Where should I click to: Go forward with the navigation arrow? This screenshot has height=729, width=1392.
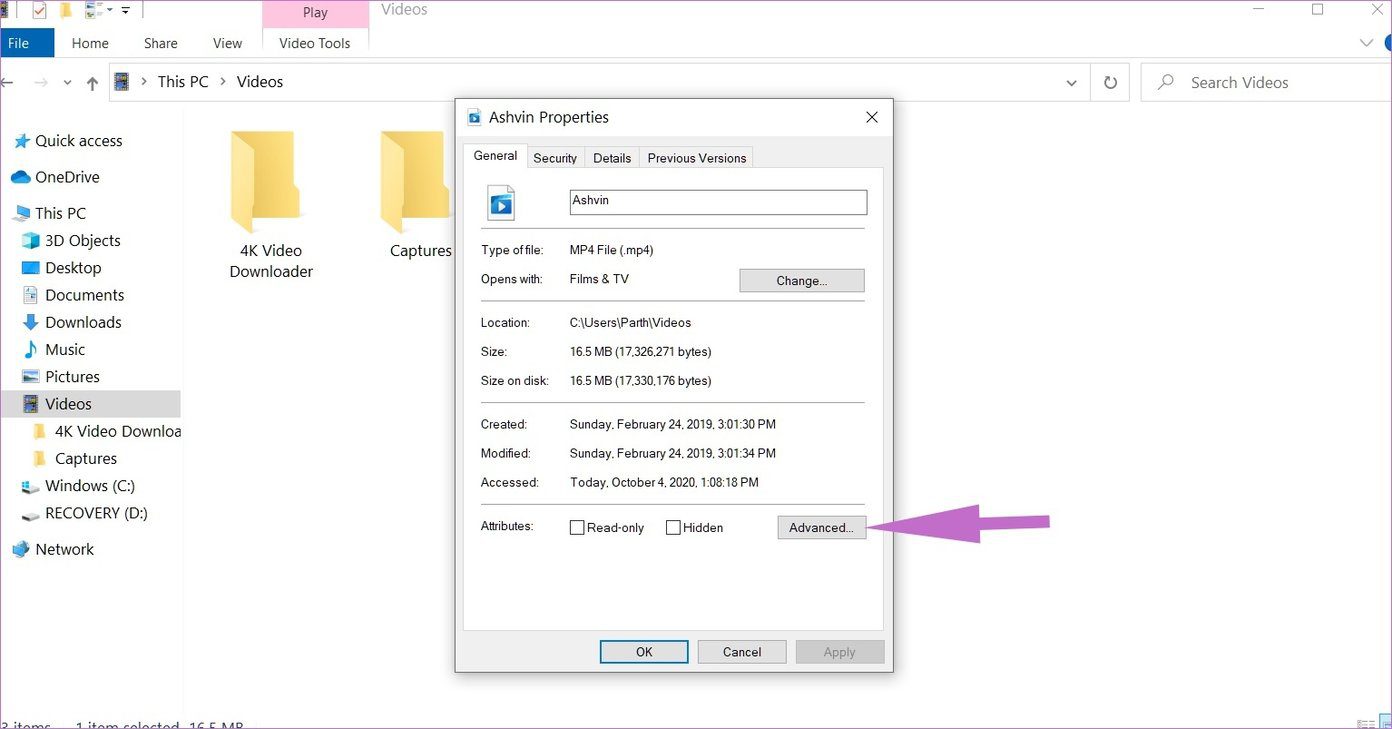[x=41, y=83]
